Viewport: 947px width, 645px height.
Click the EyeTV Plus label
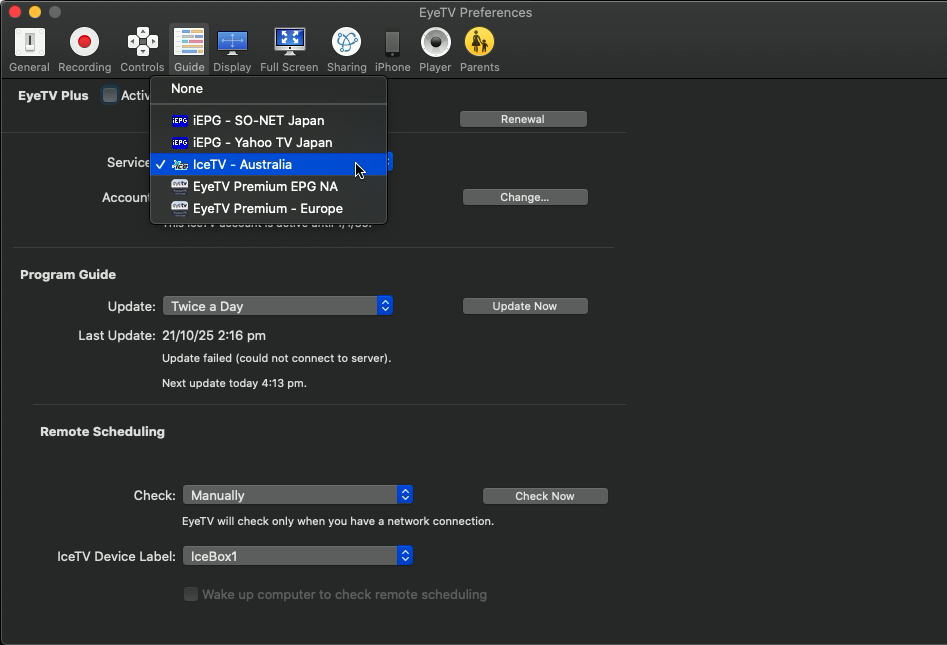point(53,95)
